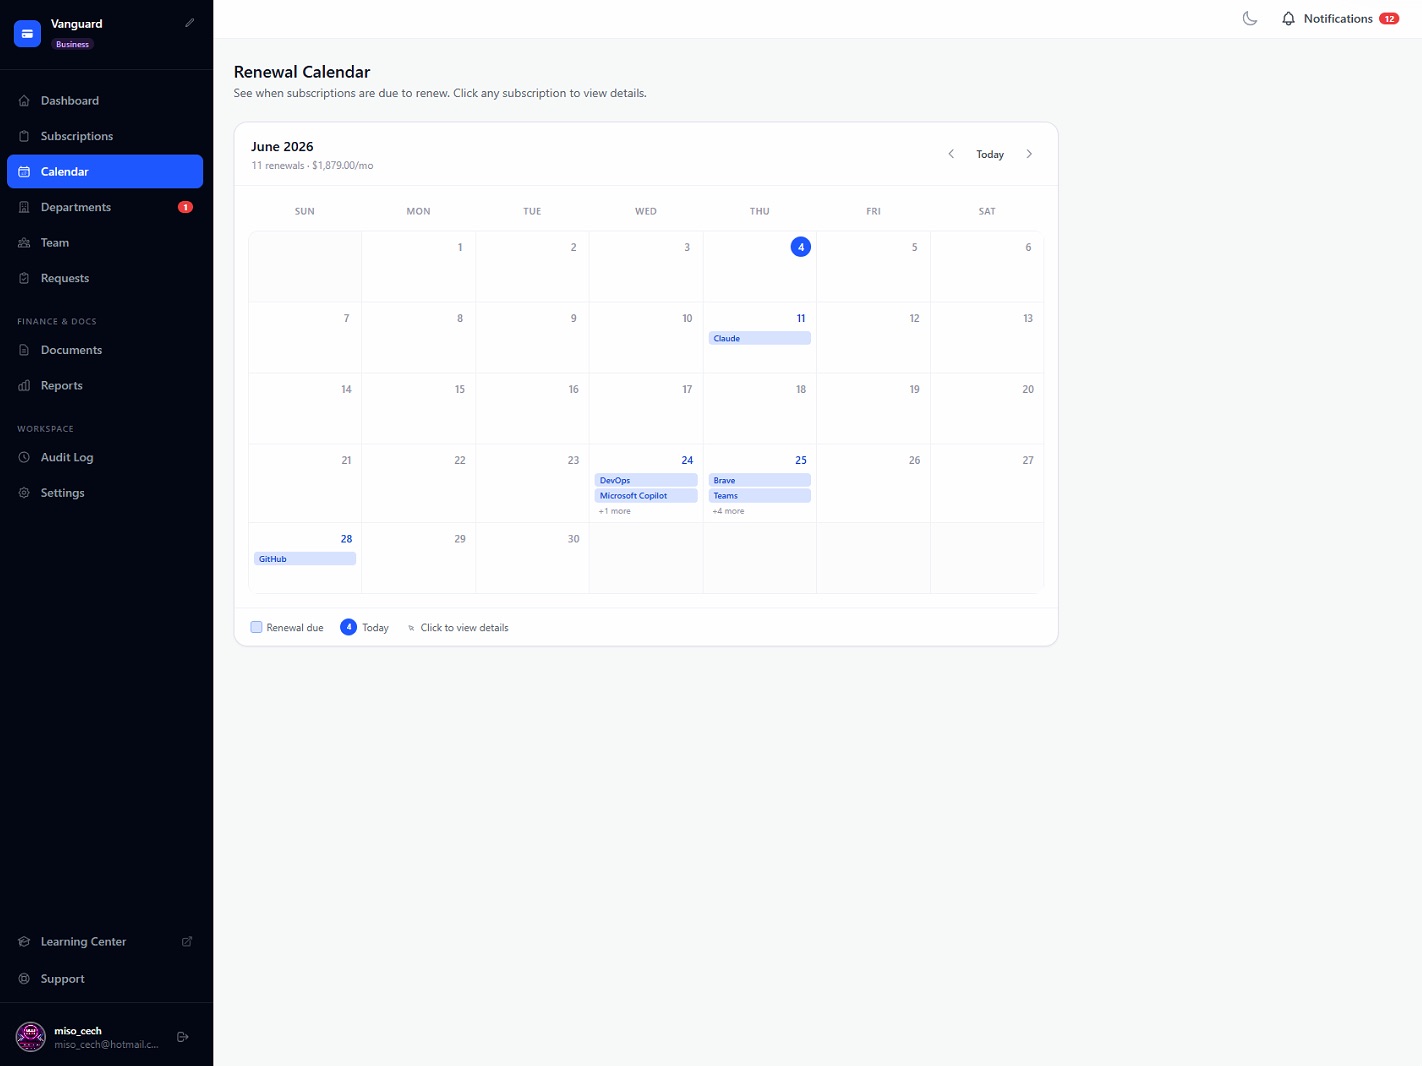Open the Microsoft Copilot renewal event
The image size is (1422, 1066).
coord(646,496)
